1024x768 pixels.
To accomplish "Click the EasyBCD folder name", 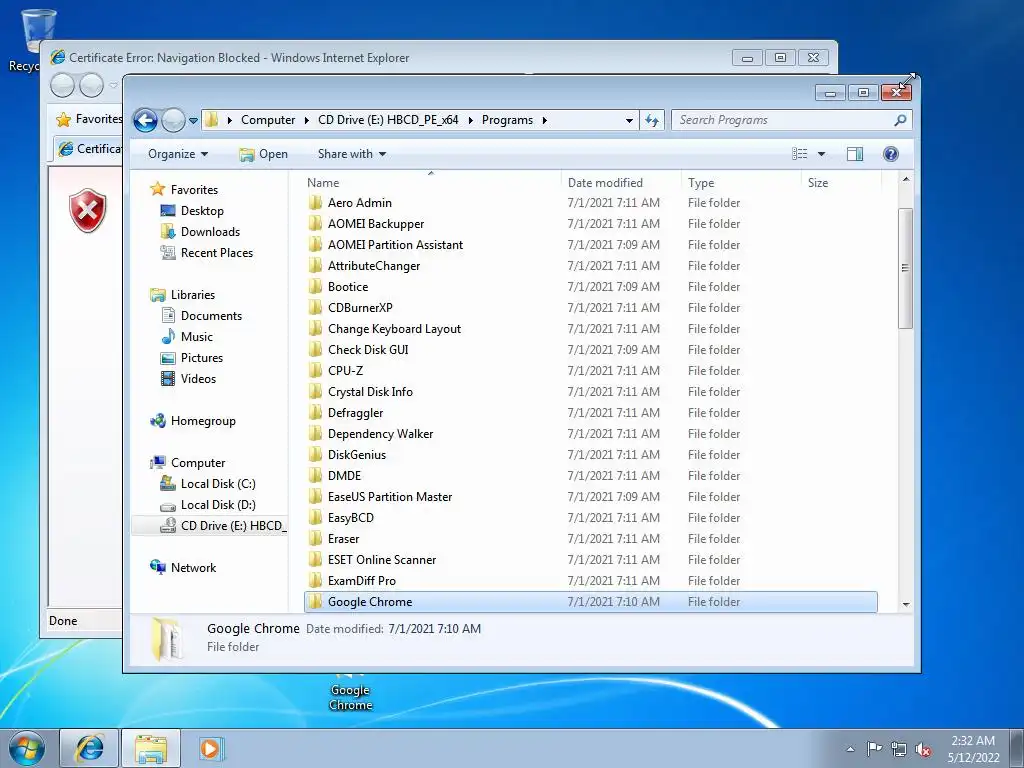I will 351,518.
